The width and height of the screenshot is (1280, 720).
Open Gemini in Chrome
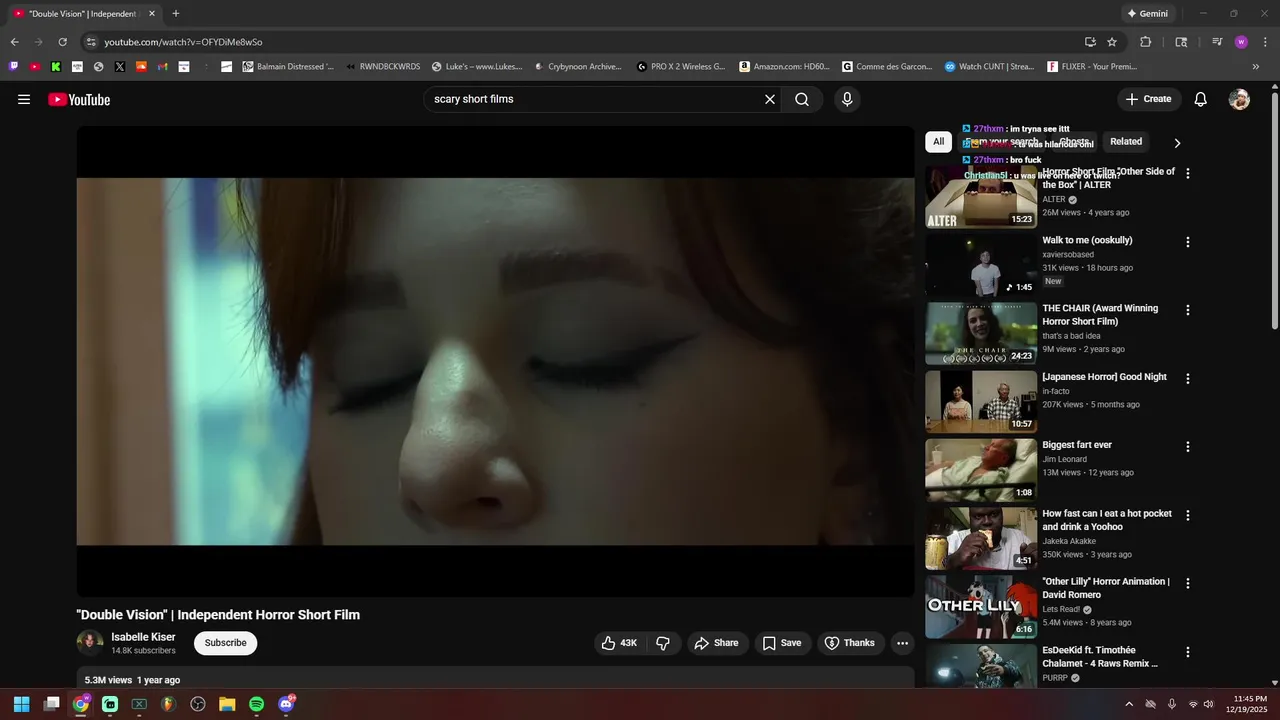coord(1147,14)
